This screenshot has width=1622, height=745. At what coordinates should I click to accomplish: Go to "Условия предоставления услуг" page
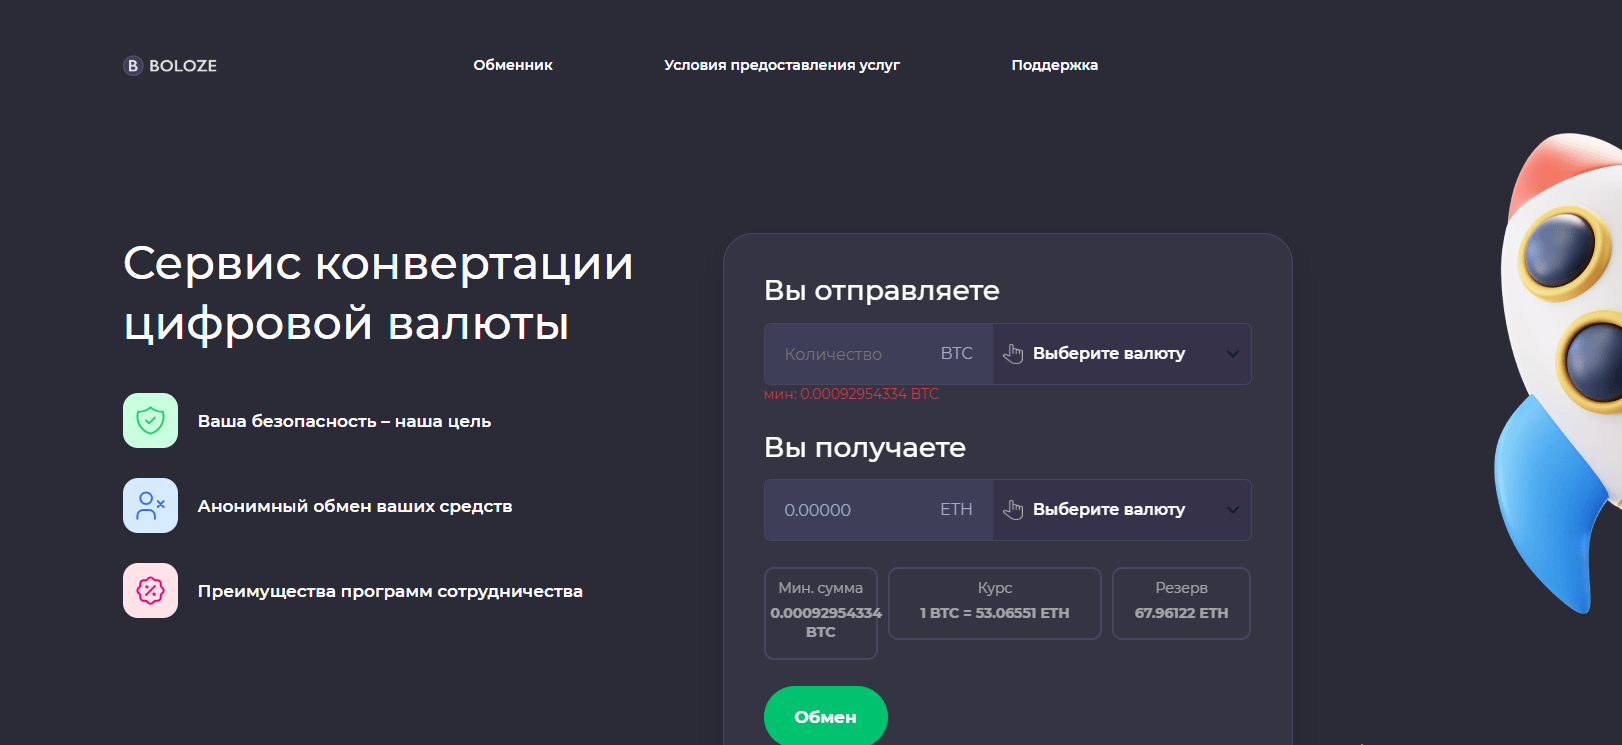coord(781,65)
